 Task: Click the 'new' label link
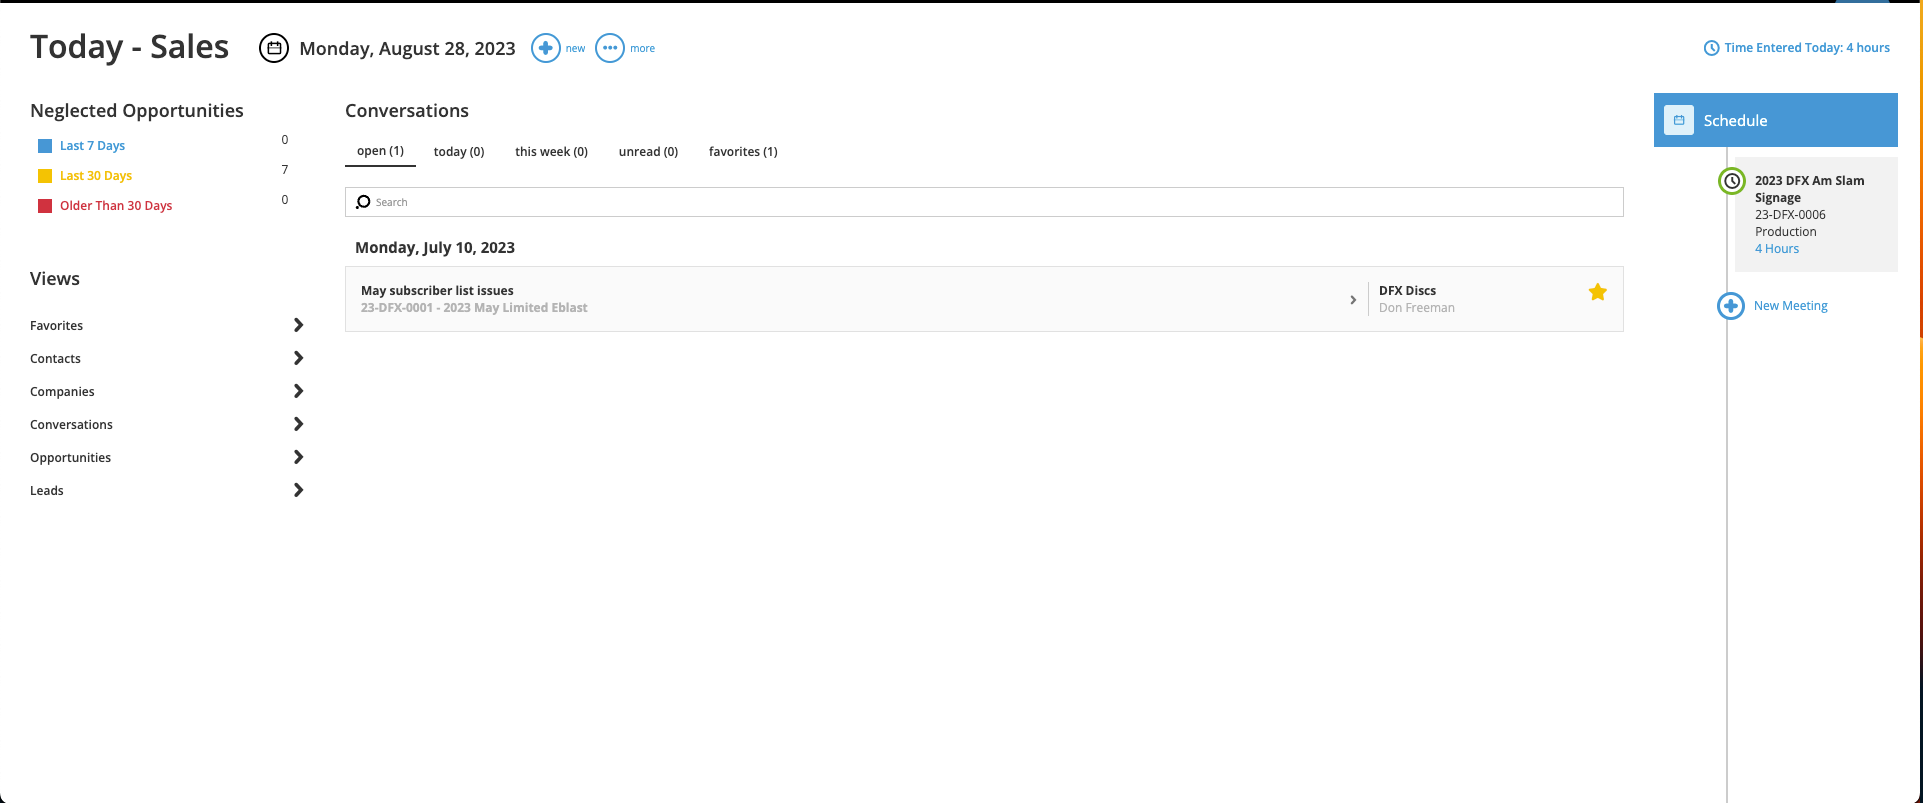pos(575,48)
